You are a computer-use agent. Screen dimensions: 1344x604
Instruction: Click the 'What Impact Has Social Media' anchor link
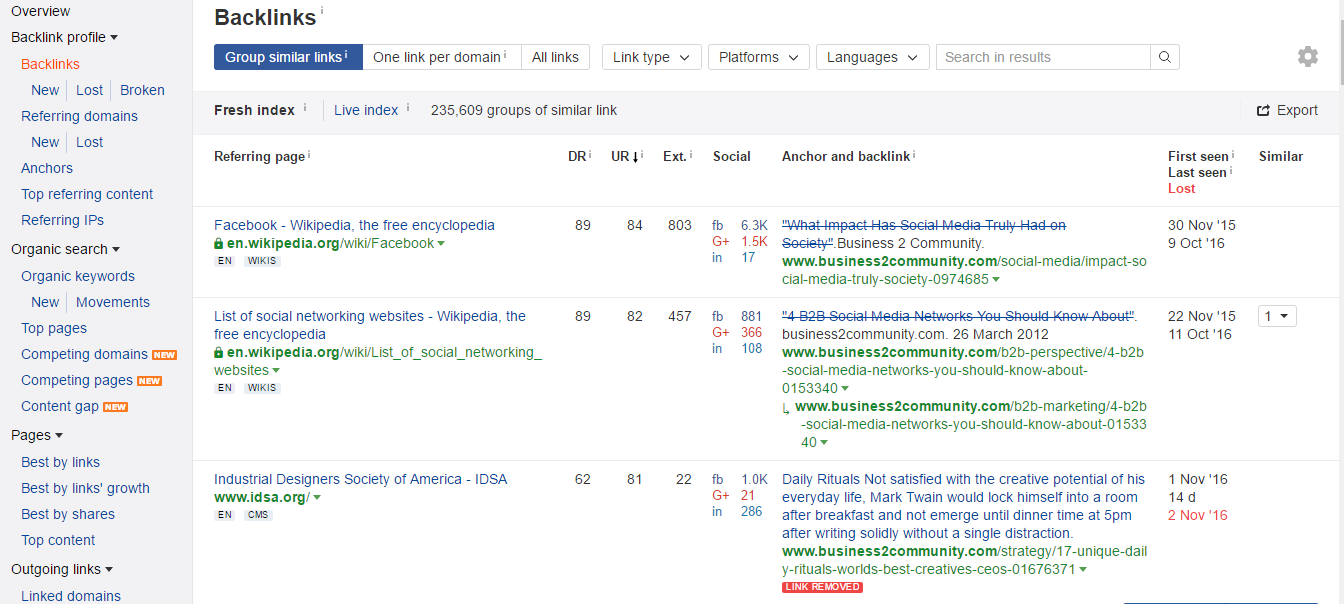tap(924, 234)
